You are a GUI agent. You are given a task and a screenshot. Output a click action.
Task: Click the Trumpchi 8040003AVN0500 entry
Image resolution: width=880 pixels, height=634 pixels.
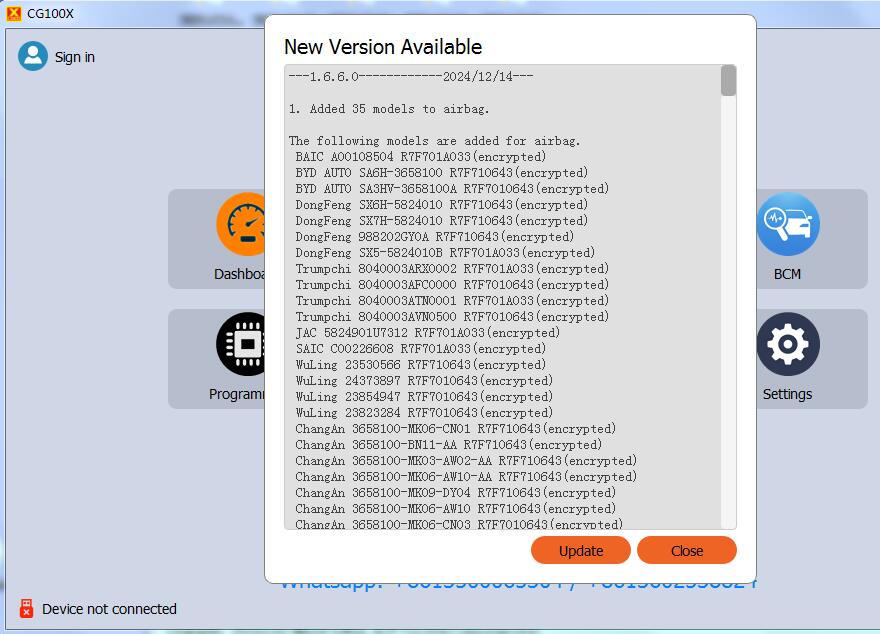coord(452,316)
